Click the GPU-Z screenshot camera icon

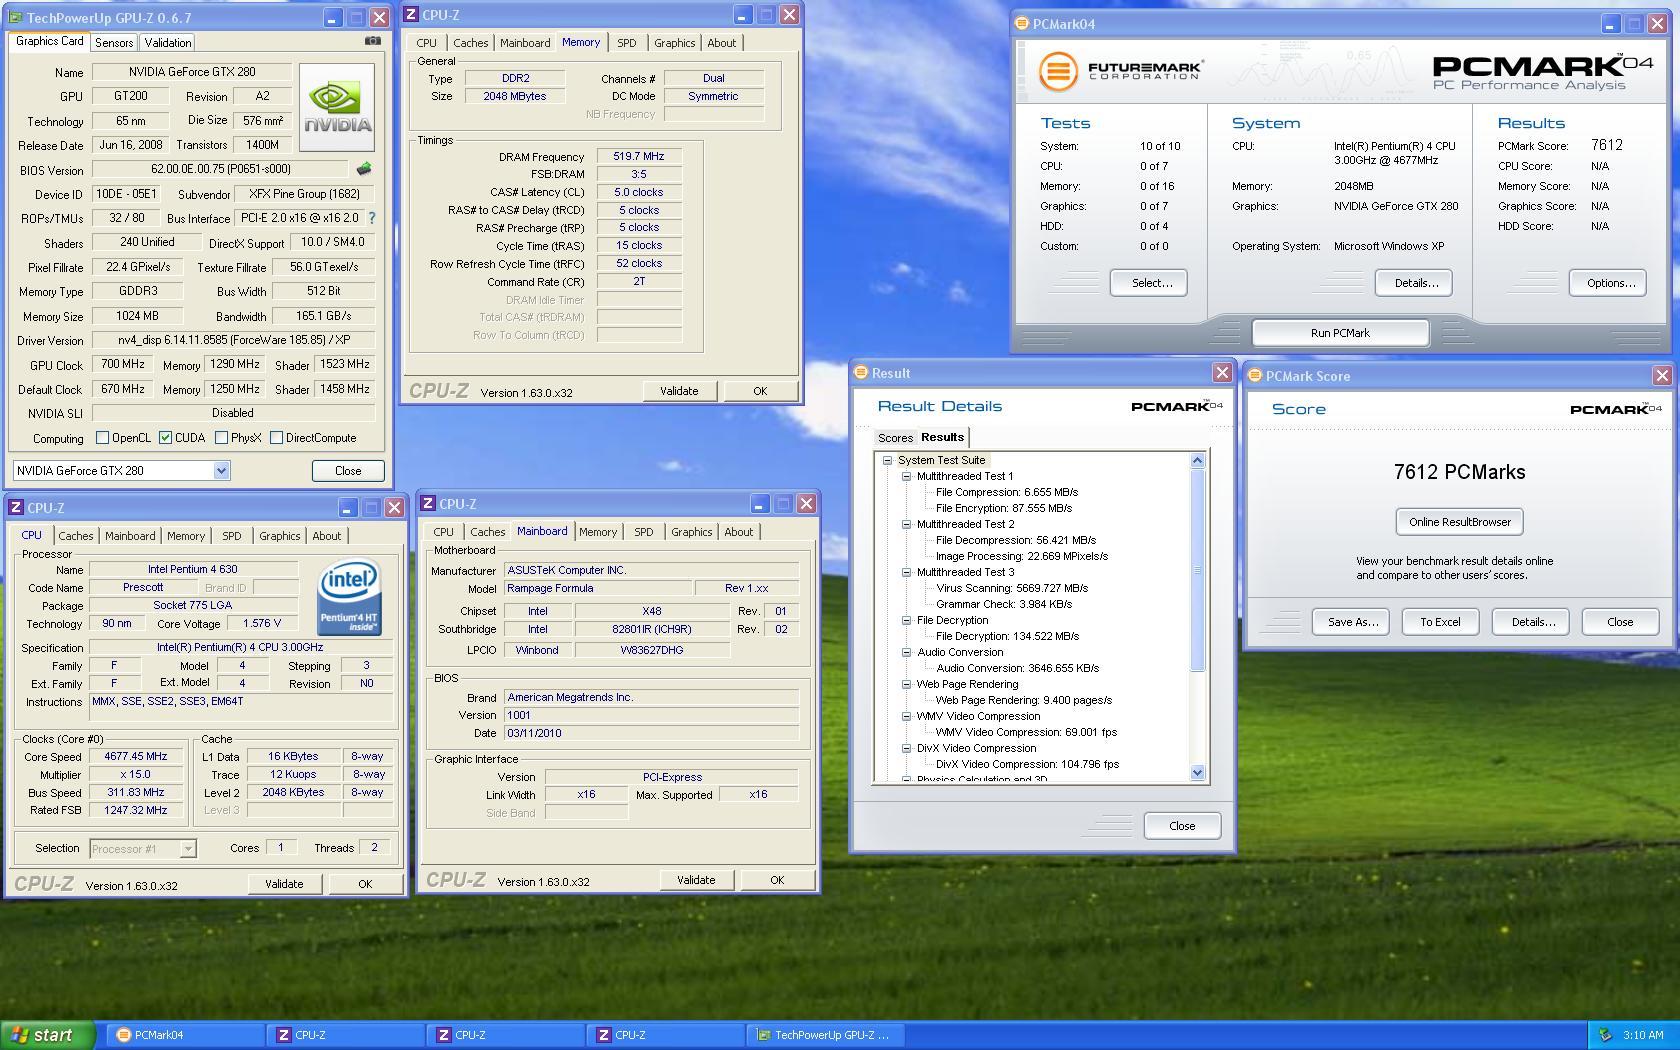click(372, 41)
